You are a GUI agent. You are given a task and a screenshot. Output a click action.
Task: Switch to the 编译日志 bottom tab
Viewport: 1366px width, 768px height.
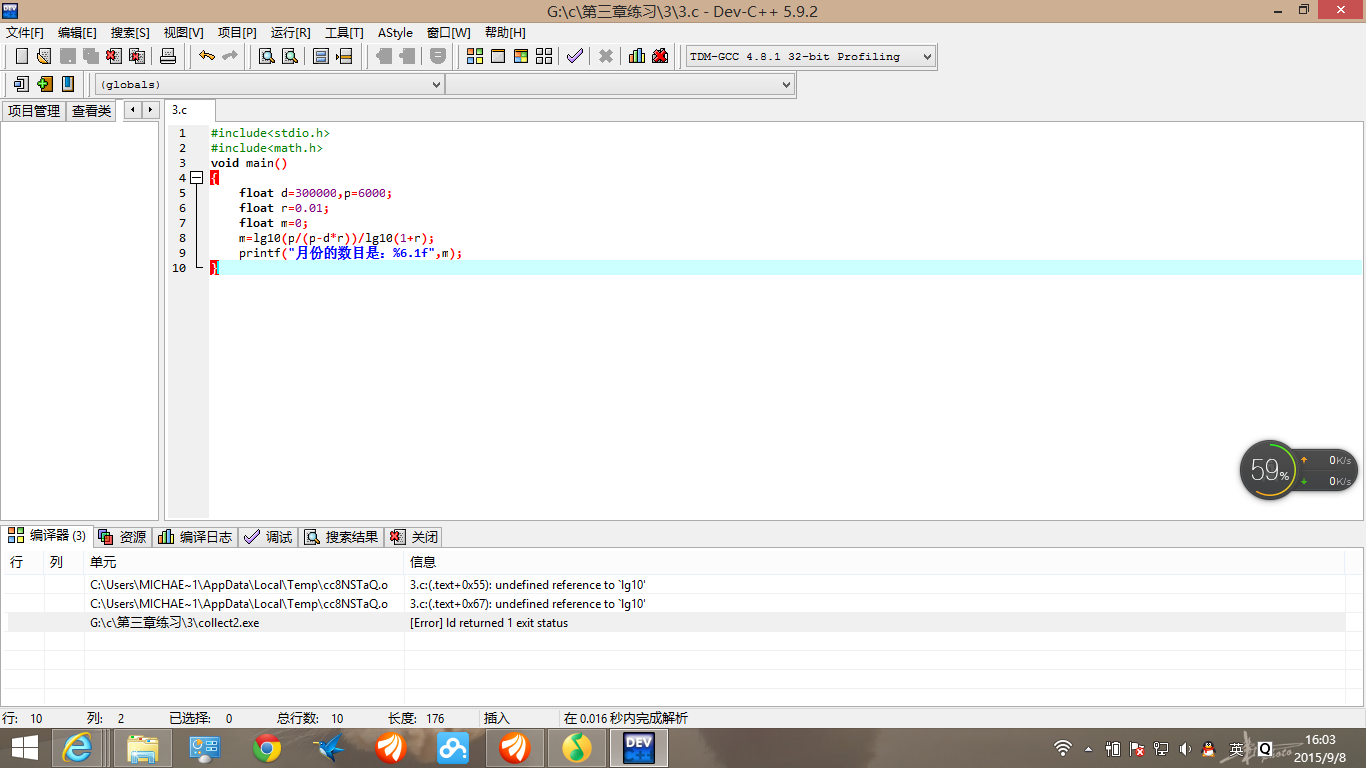[195, 537]
